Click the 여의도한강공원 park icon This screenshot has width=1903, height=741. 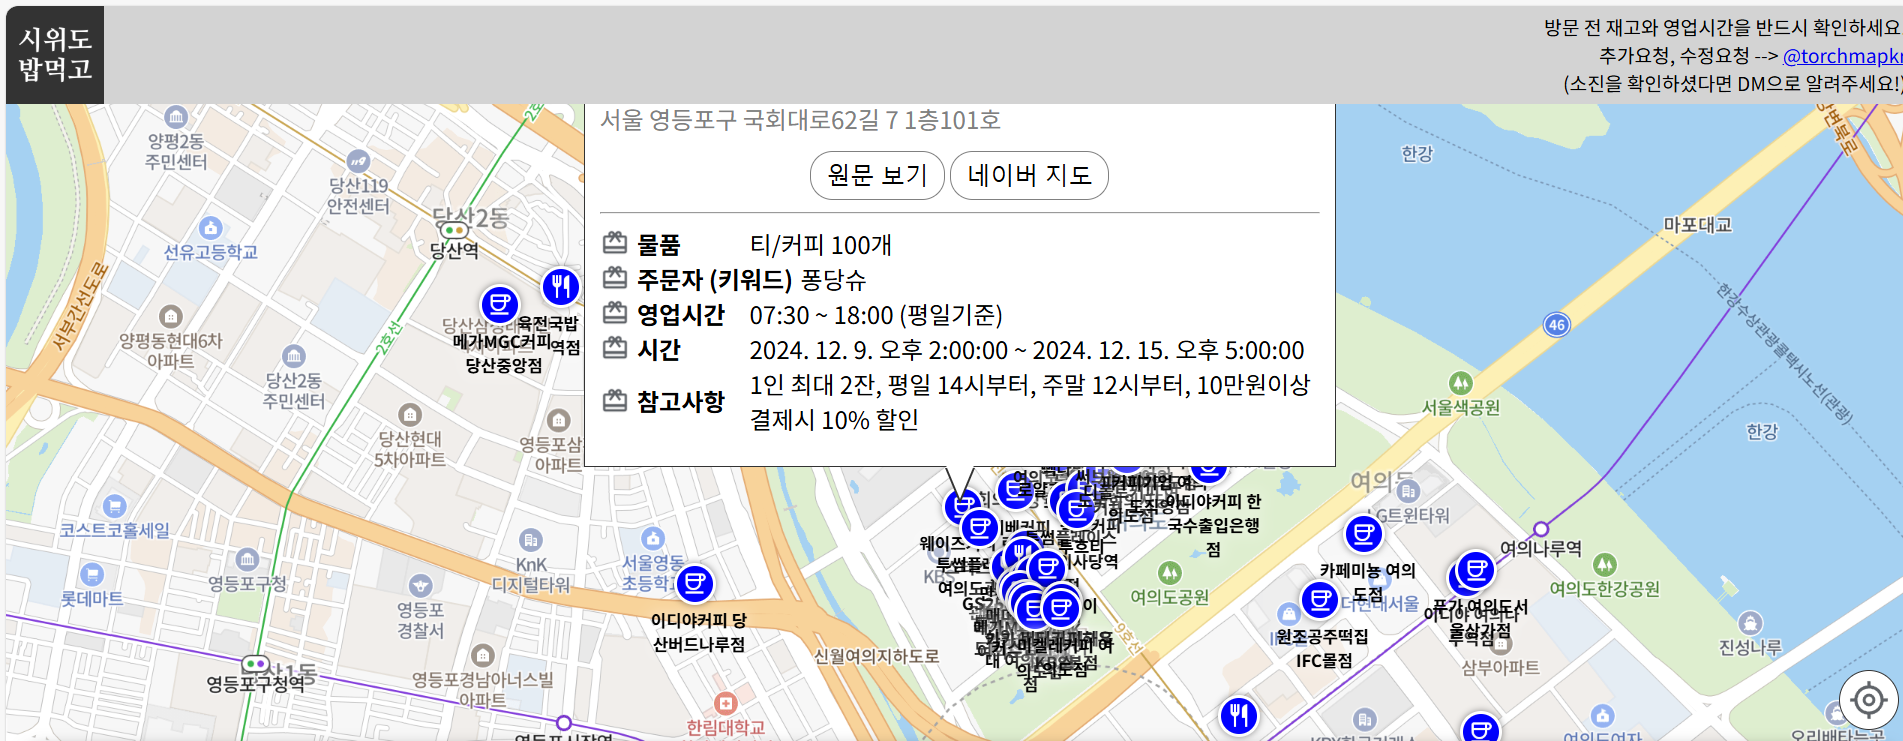click(x=1605, y=565)
